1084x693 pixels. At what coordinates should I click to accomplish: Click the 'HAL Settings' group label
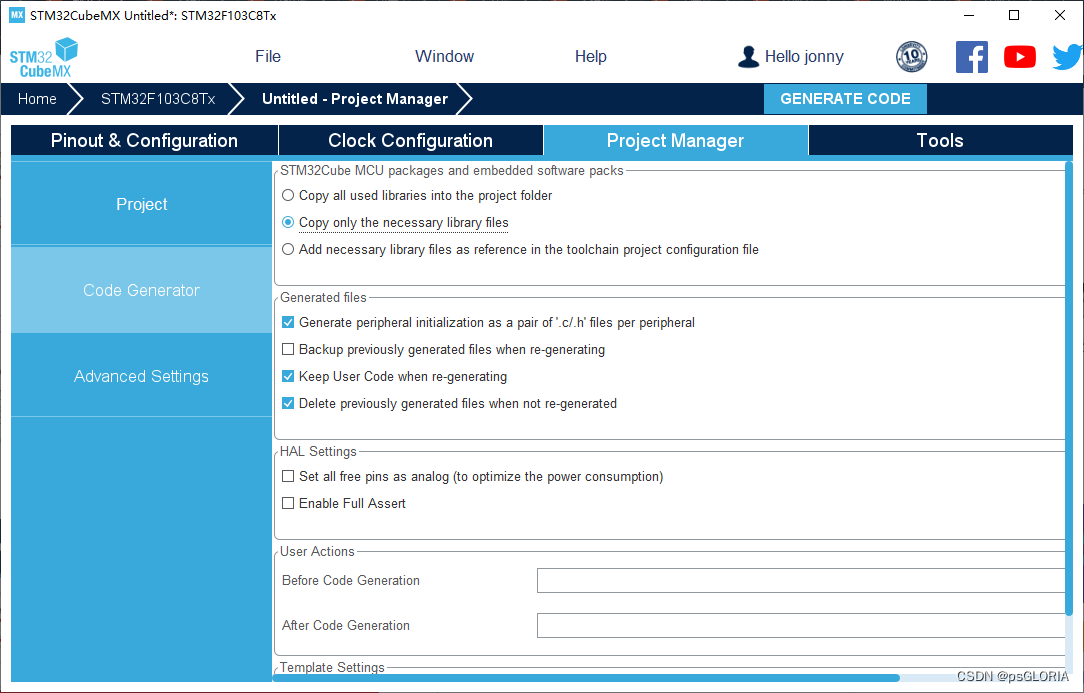coord(318,452)
